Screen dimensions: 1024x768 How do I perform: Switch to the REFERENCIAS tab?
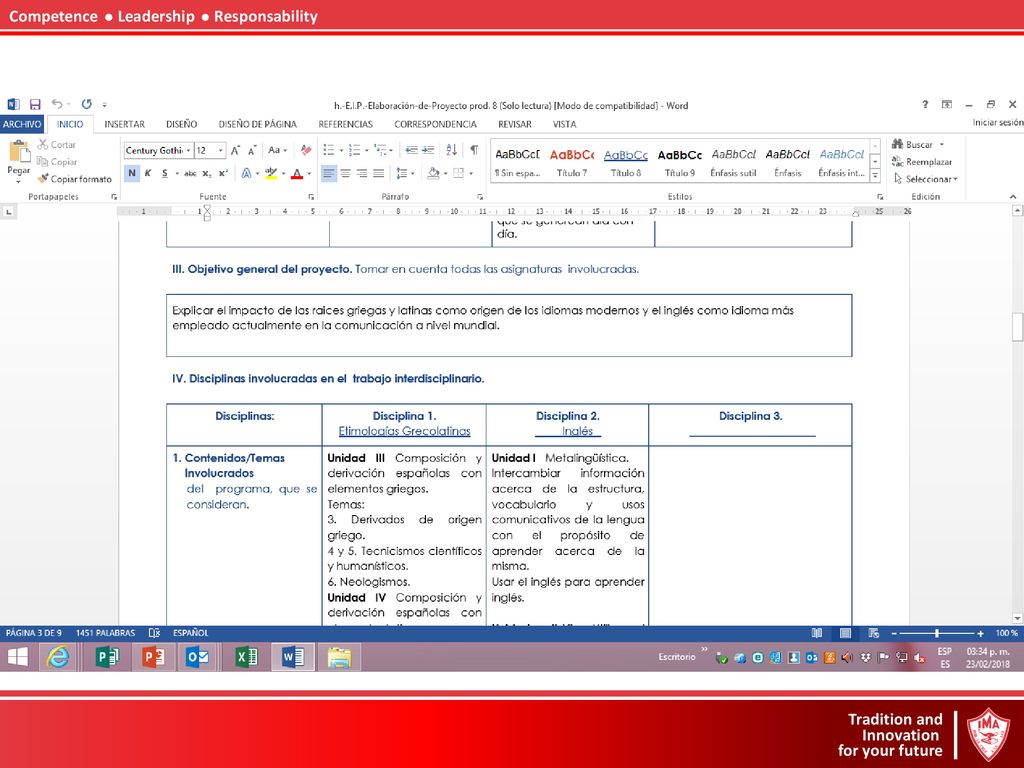pos(345,124)
